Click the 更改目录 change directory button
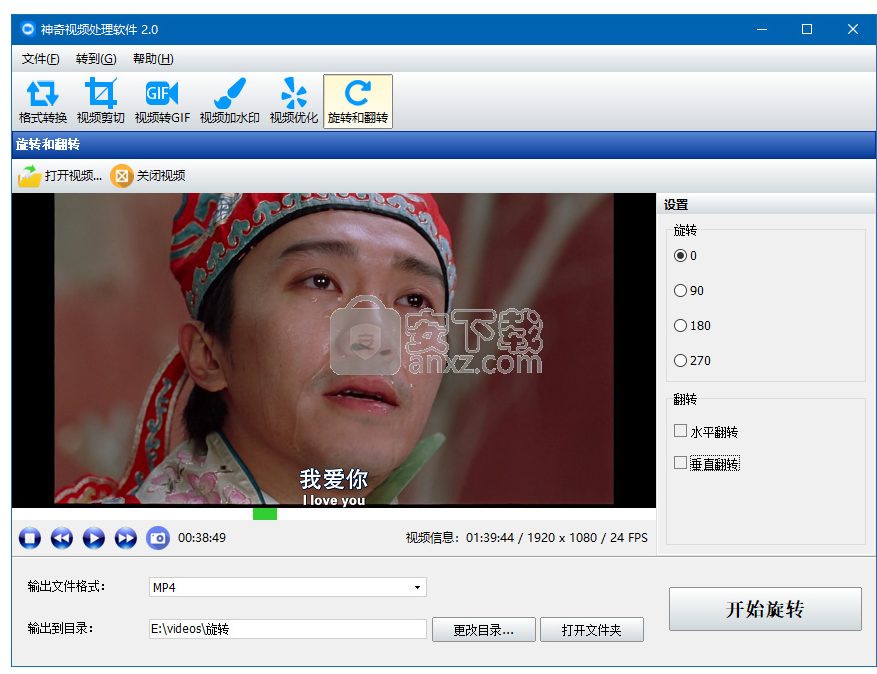877x674 pixels. (484, 630)
